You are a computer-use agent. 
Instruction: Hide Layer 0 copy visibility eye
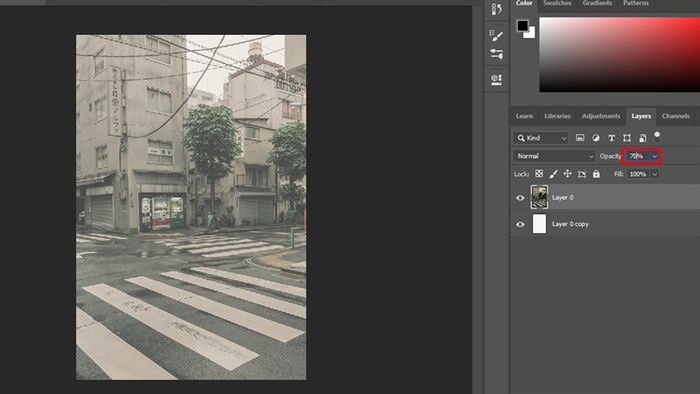(x=520, y=224)
